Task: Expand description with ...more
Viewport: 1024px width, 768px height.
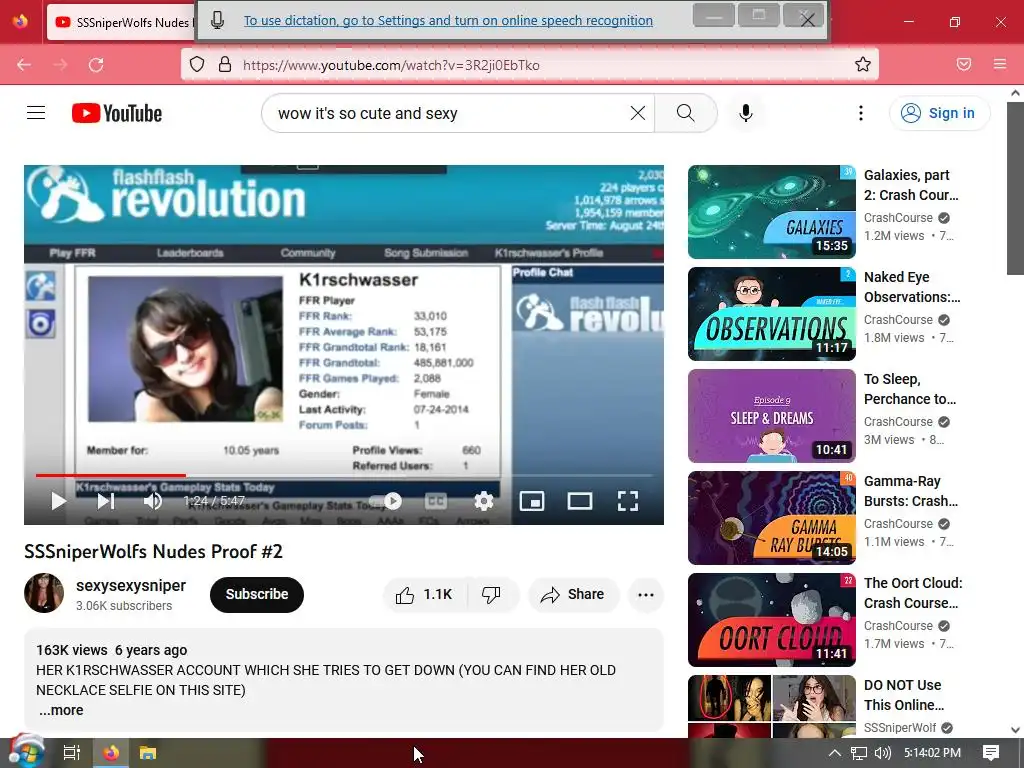Action: (61, 710)
